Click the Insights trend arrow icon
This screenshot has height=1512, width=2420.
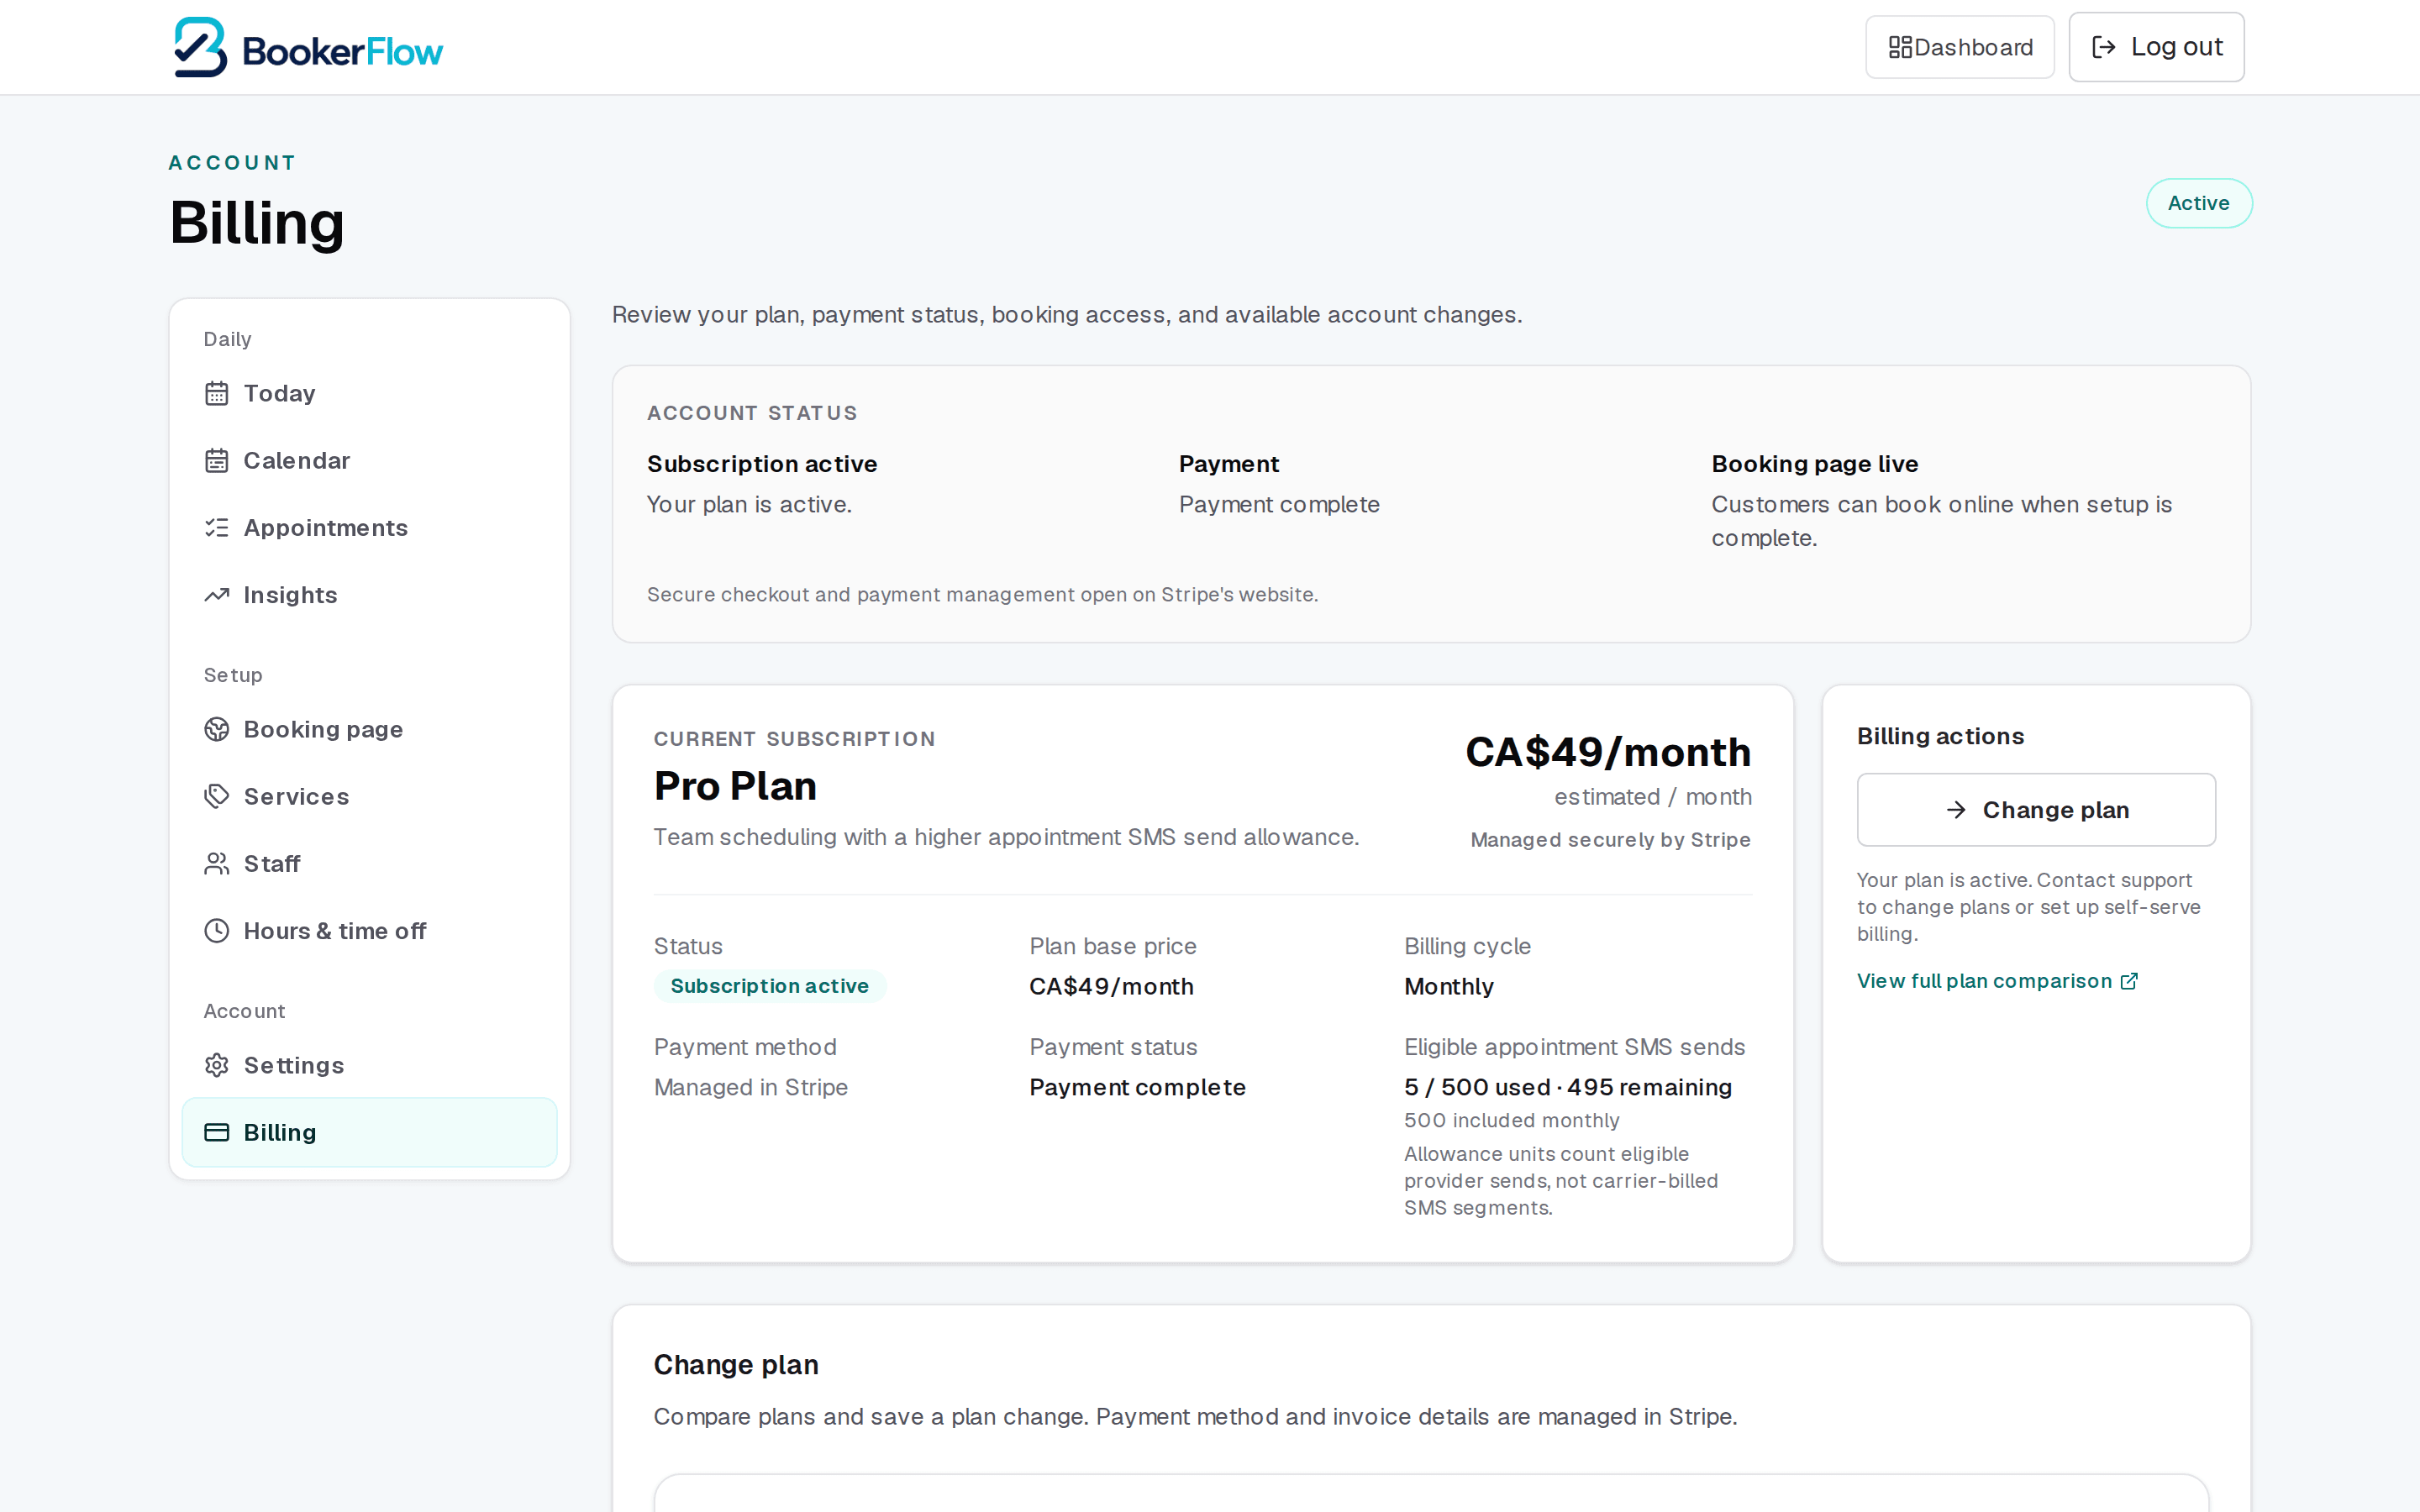[x=217, y=595]
